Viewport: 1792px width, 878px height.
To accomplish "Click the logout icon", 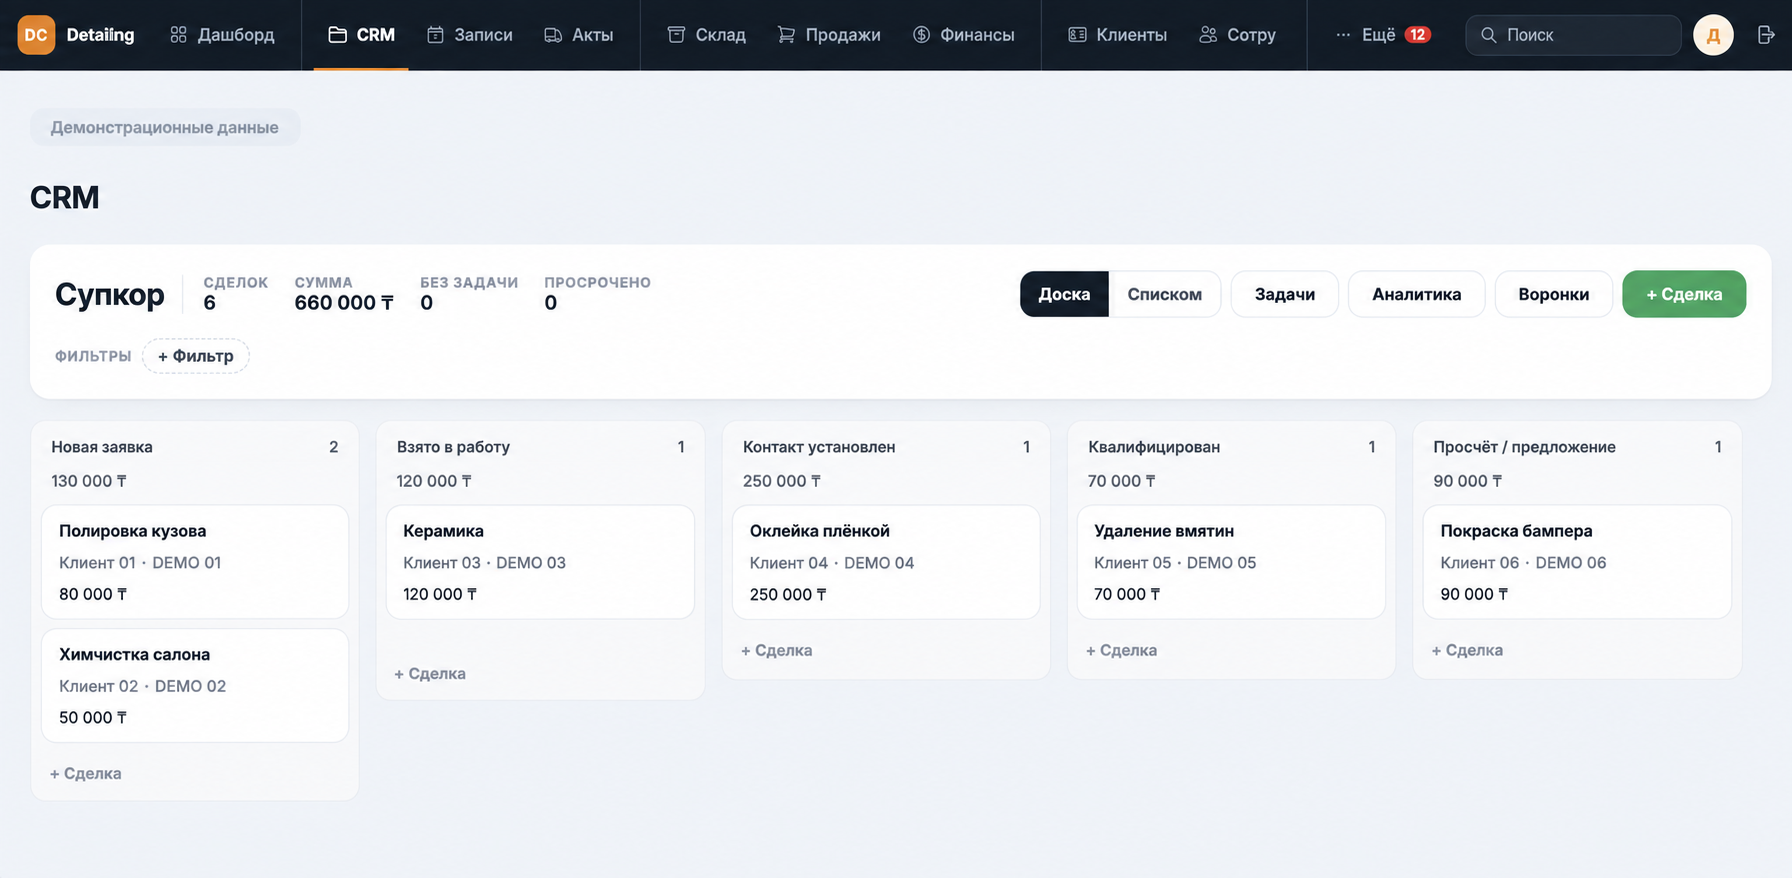I will pos(1766,35).
